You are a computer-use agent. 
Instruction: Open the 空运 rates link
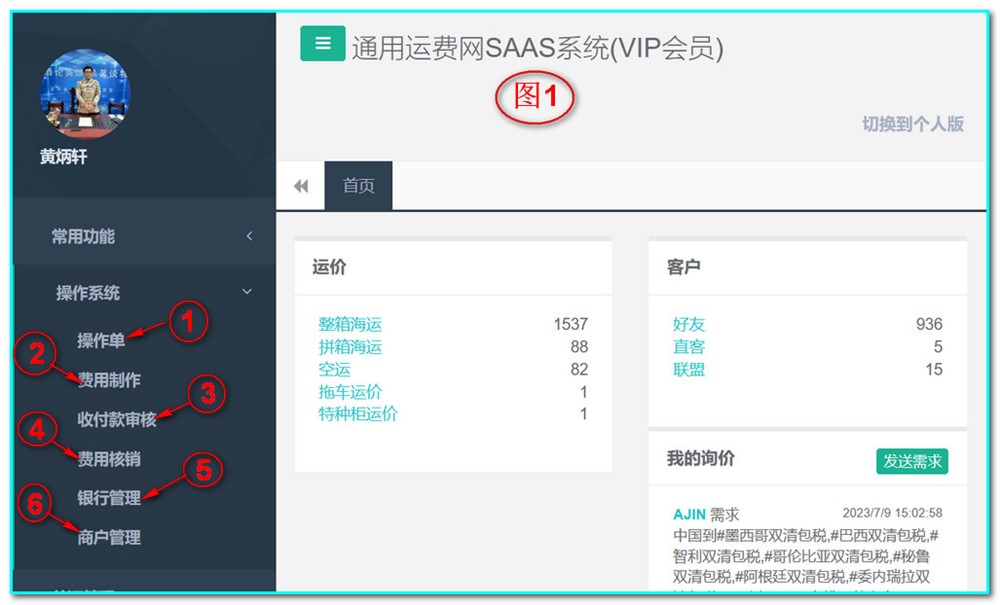coord(334,369)
